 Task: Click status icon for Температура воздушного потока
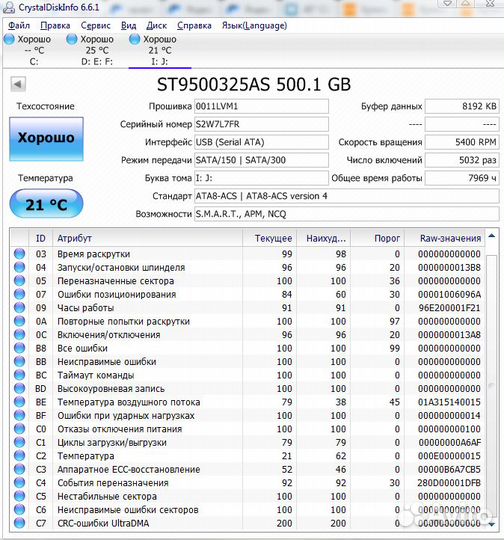point(20,402)
